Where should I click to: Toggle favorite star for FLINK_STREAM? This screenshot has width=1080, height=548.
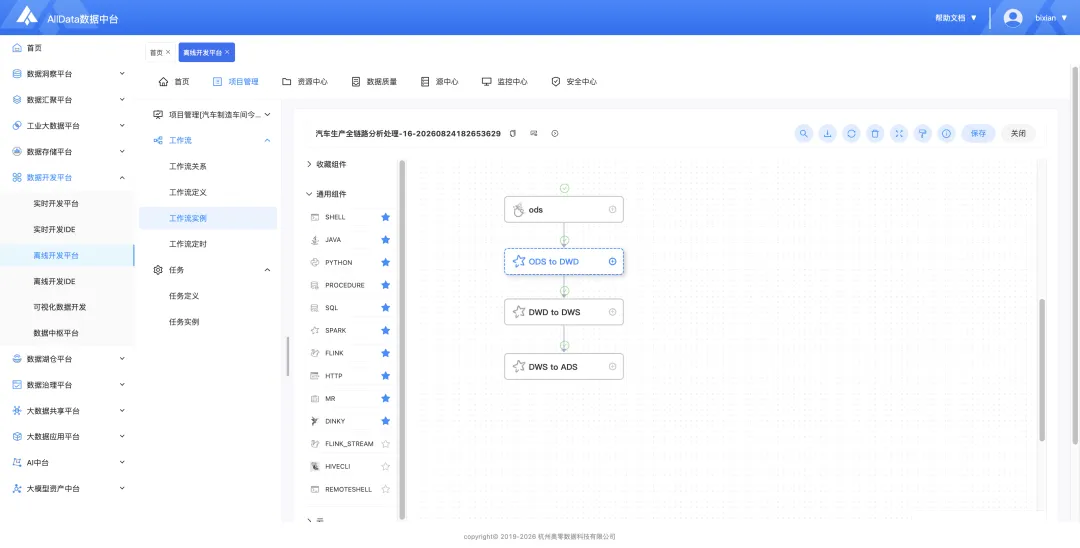click(386, 444)
